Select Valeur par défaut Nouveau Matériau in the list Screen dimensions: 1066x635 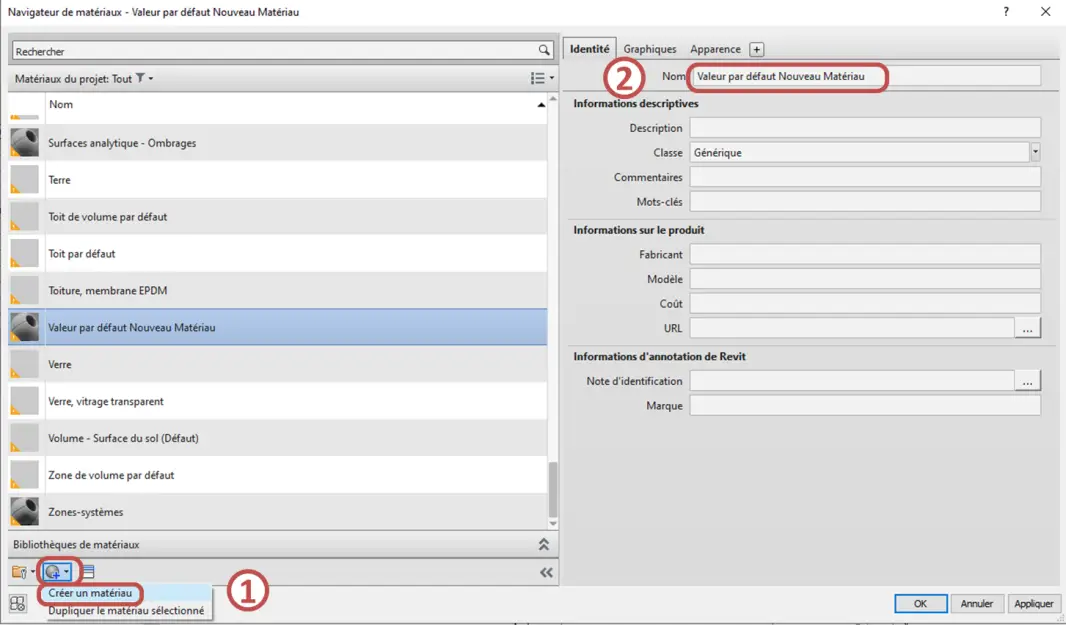click(x=277, y=327)
